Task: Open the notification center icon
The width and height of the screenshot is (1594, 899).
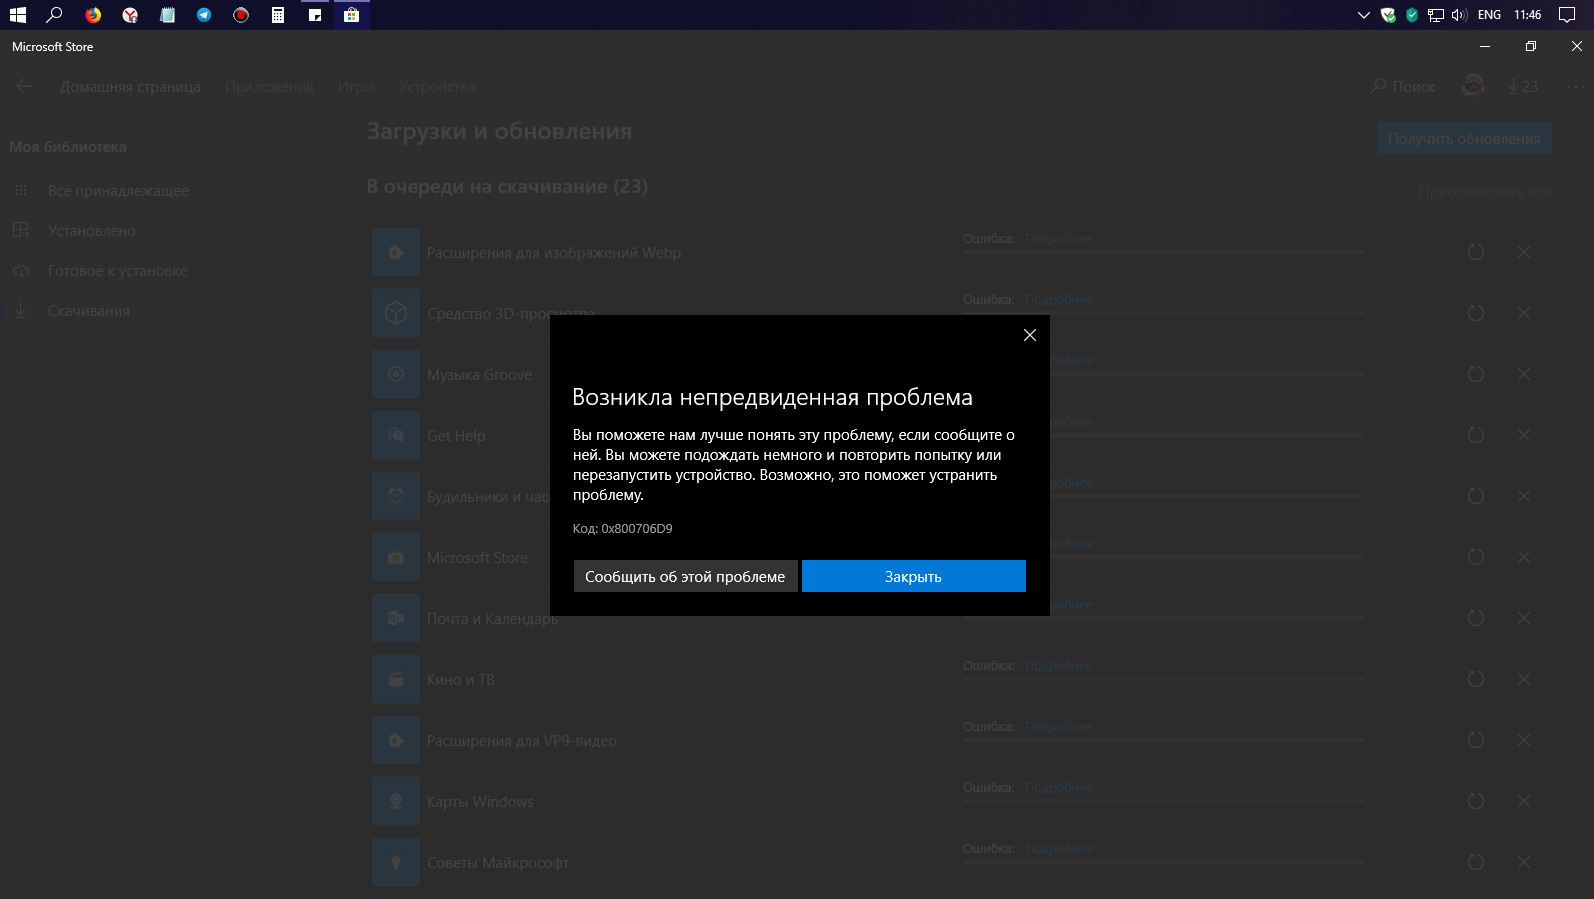Action: (1567, 15)
